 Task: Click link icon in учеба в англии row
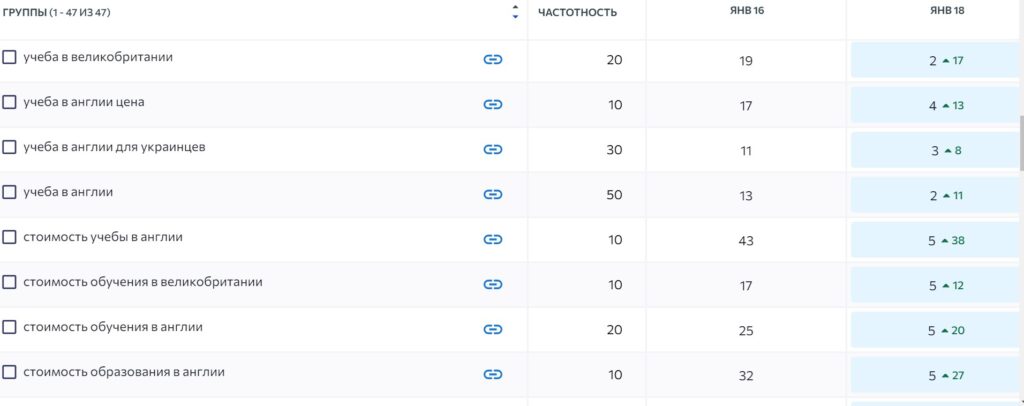pos(492,195)
